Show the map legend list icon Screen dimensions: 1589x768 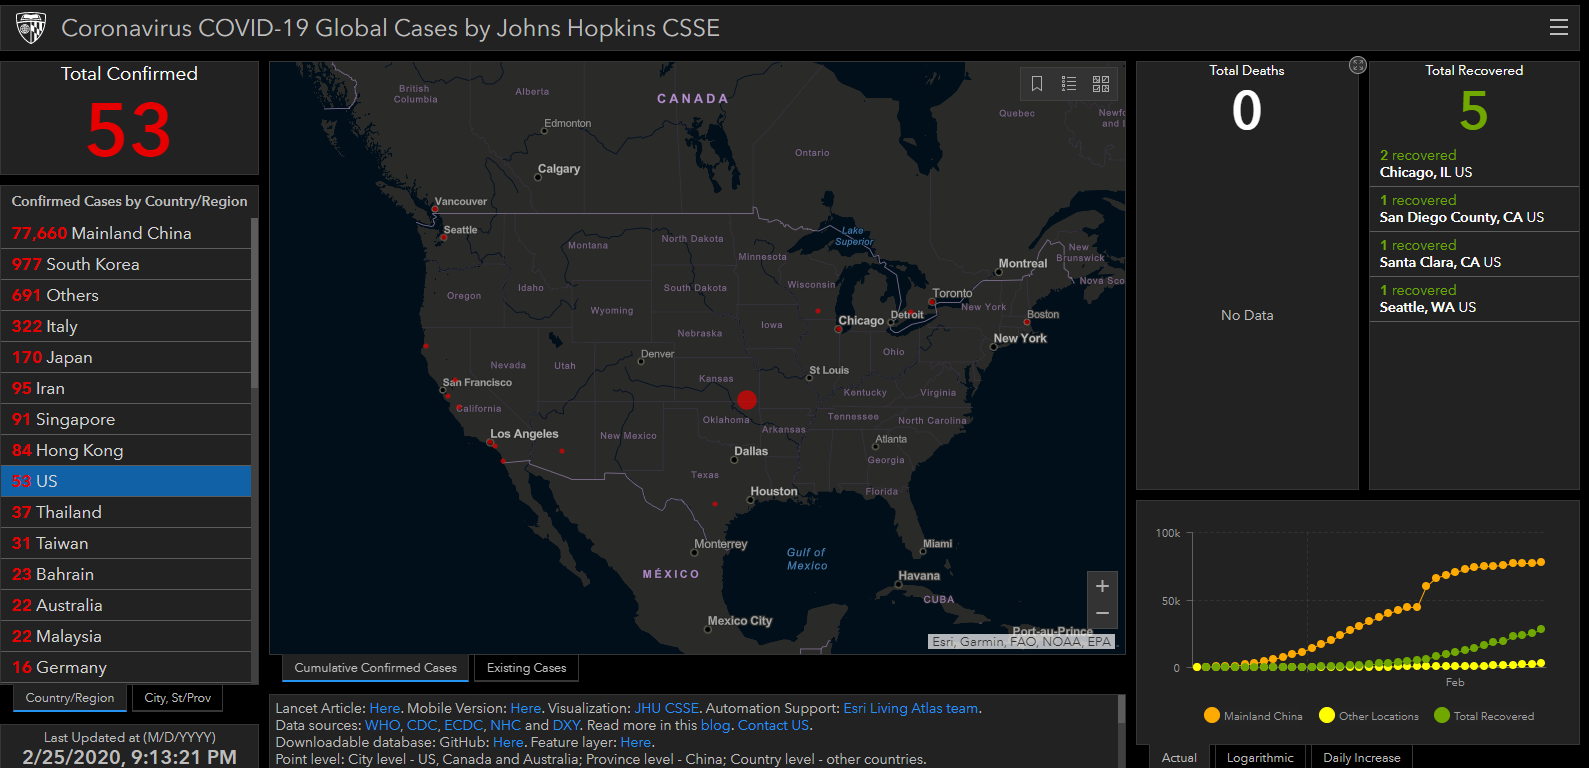click(x=1069, y=84)
